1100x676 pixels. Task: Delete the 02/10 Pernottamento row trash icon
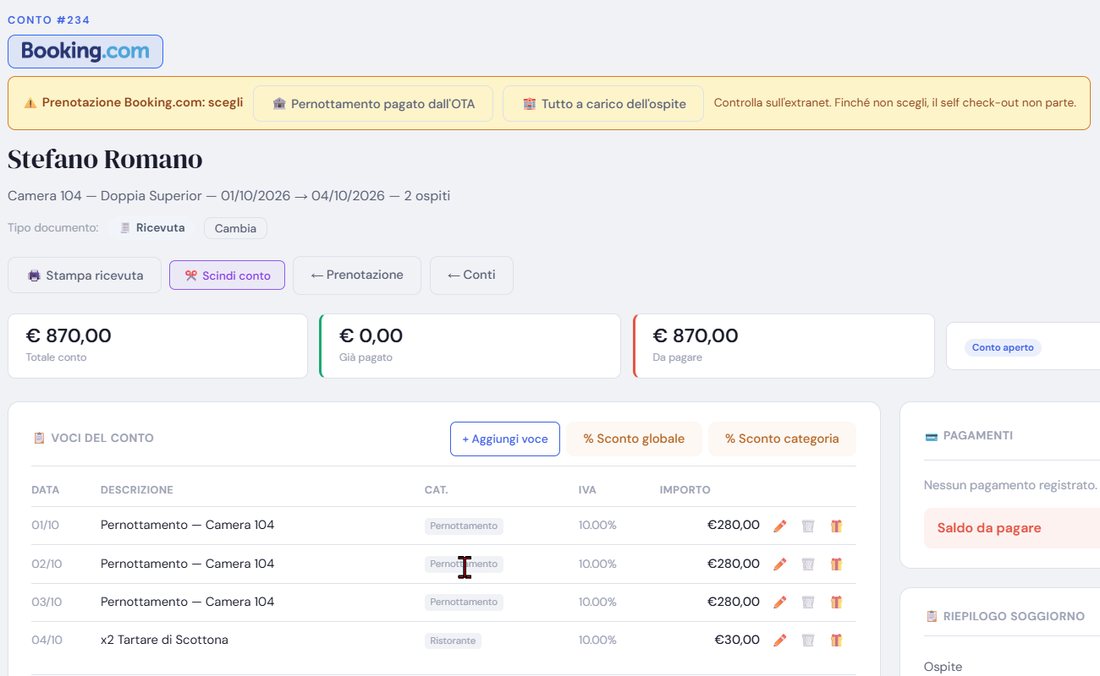click(808, 564)
